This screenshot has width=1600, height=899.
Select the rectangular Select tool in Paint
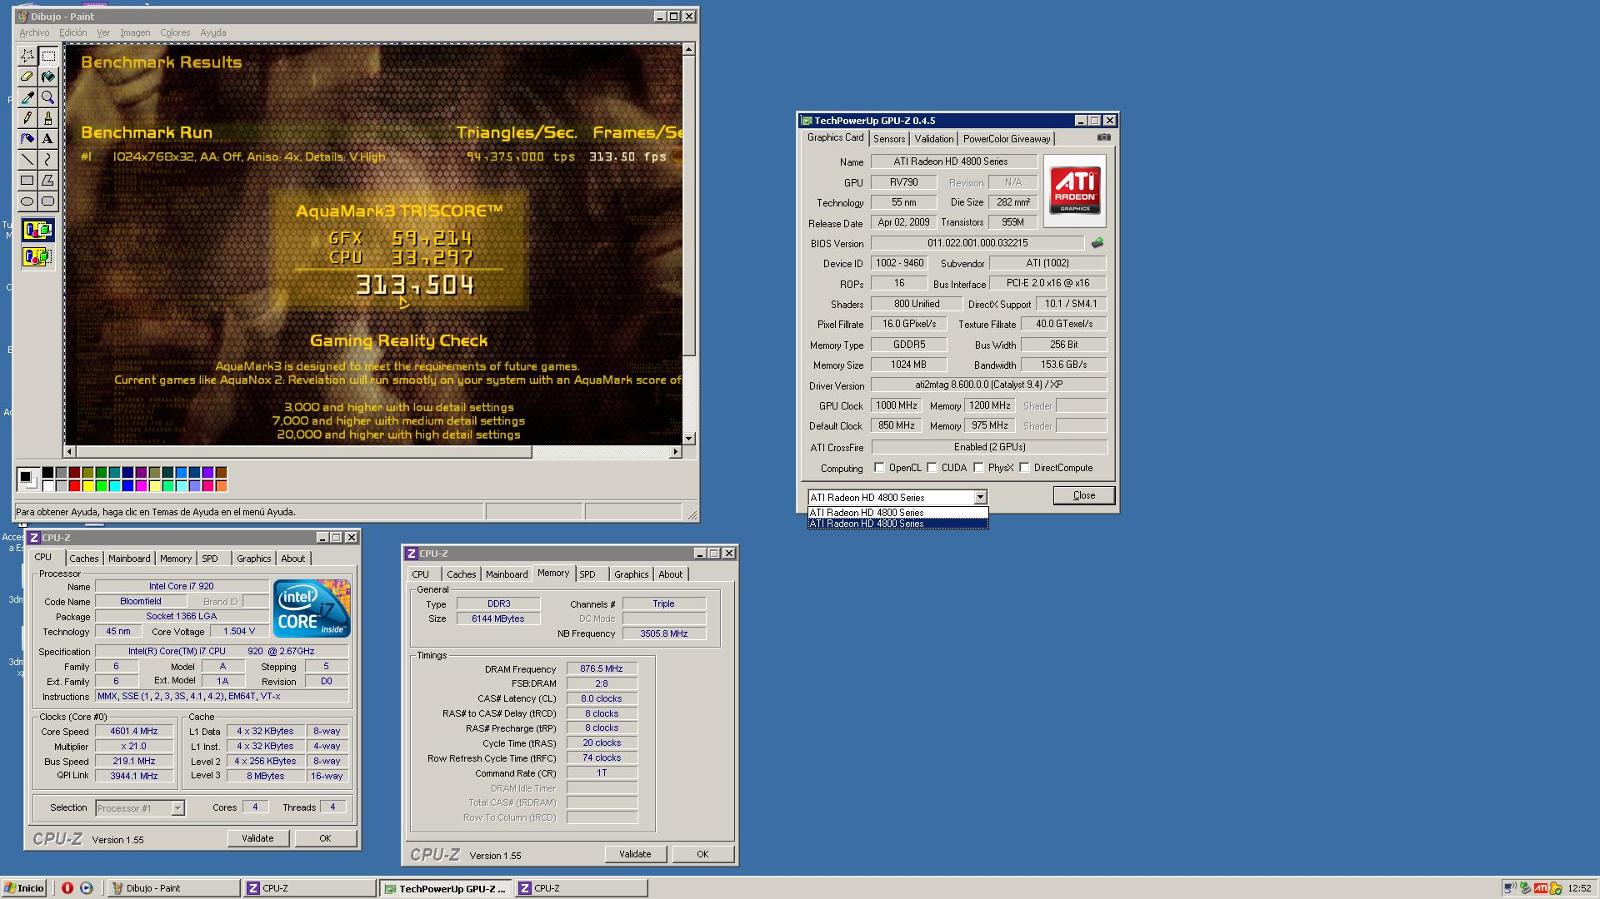[48, 55]
